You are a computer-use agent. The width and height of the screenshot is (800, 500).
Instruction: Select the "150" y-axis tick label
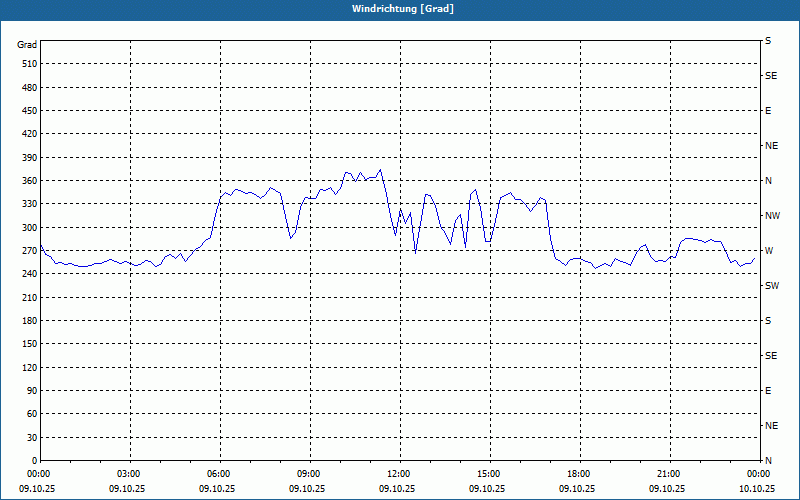pyautogui.click(x=30, y=344)
